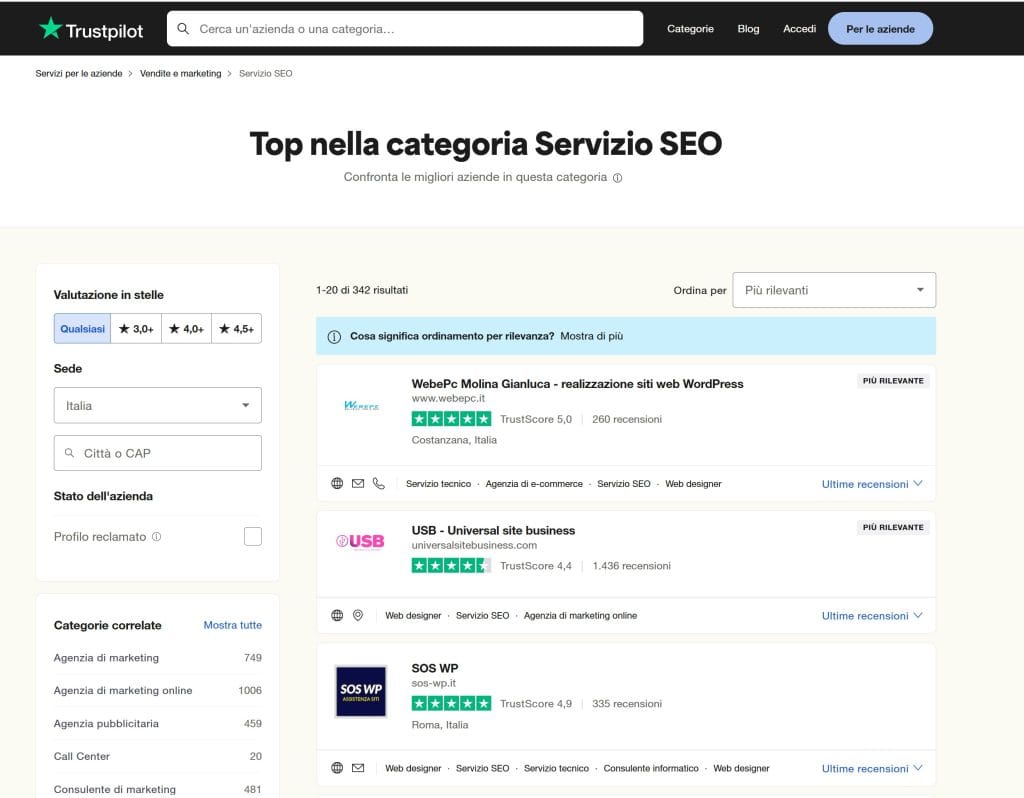Open the Ordina per sorting dropdown
Viewport: 1024px width, 798px height.
click(834, 290)
